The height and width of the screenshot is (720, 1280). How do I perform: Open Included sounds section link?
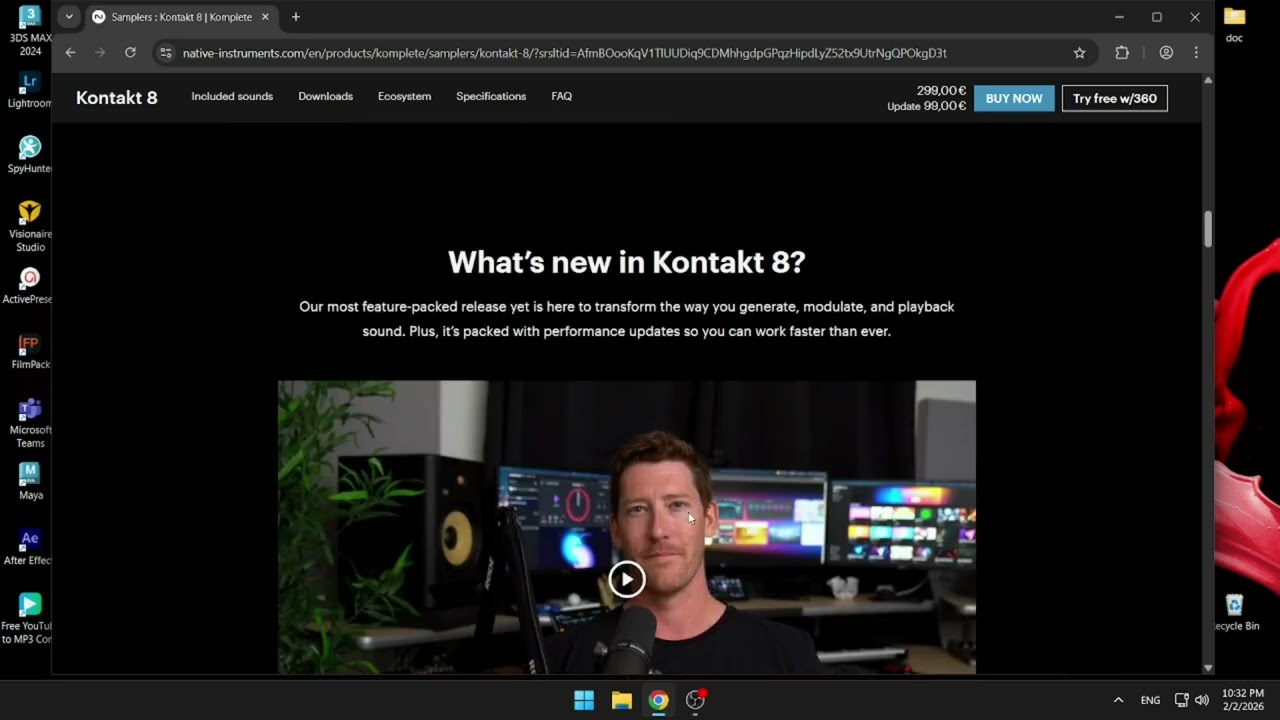[x=232, y=96]
